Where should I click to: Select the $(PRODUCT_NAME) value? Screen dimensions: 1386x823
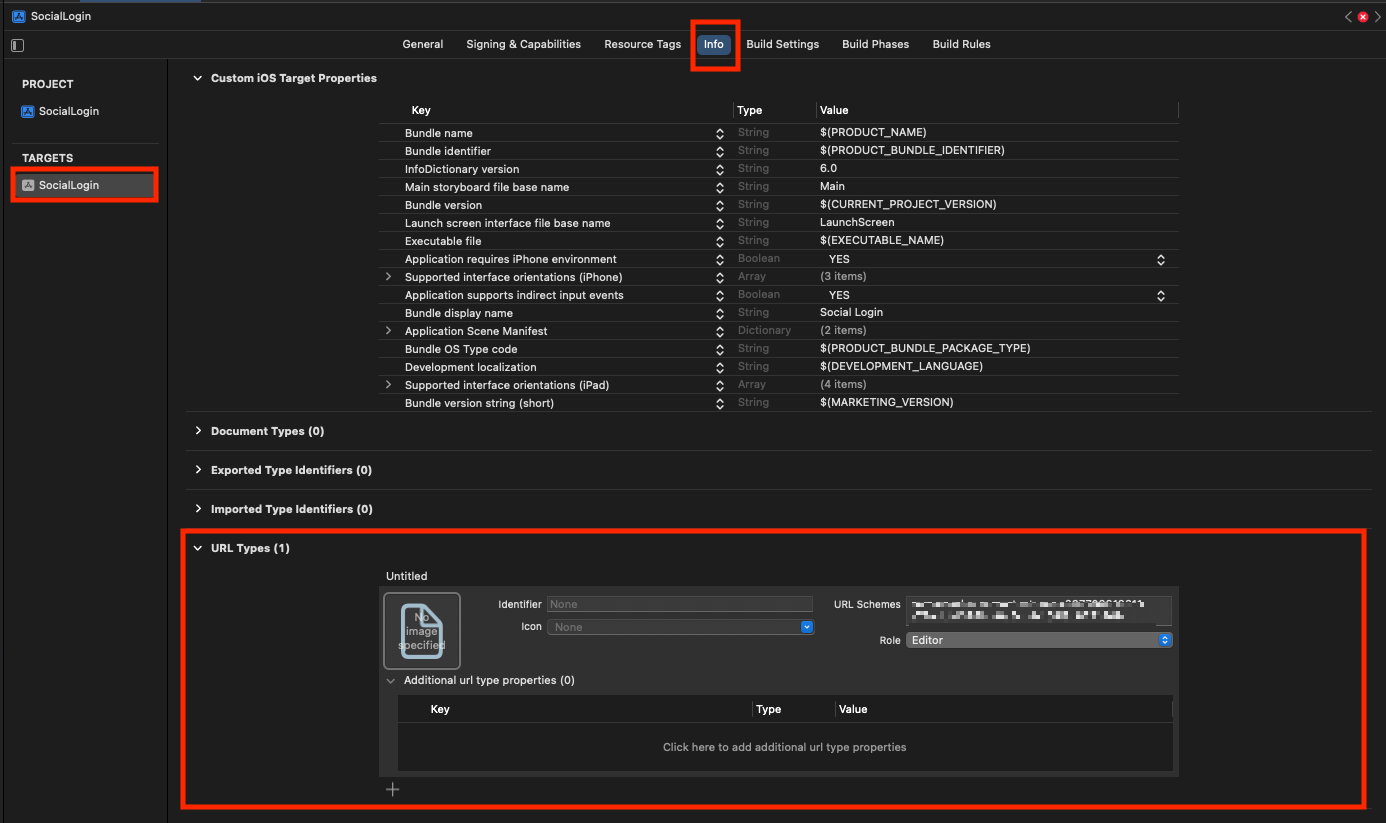coord(873,133)
